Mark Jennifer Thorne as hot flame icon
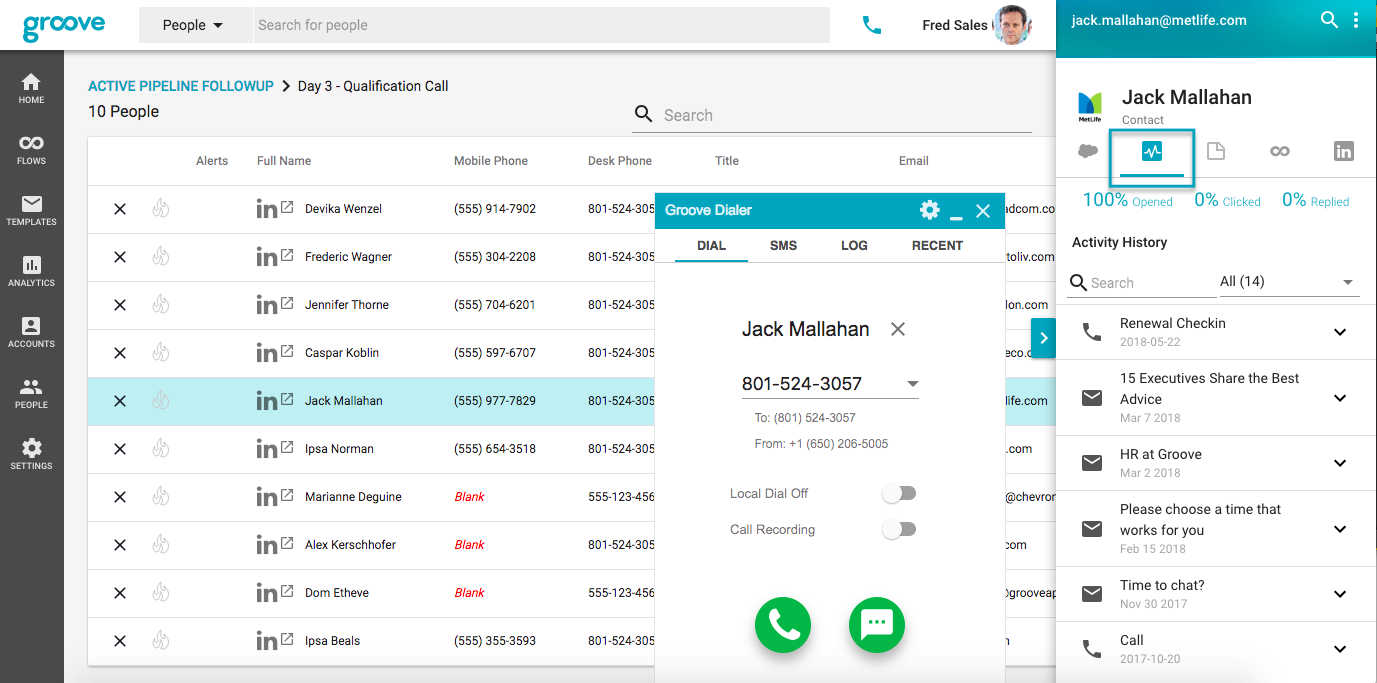 click(161, 305)
